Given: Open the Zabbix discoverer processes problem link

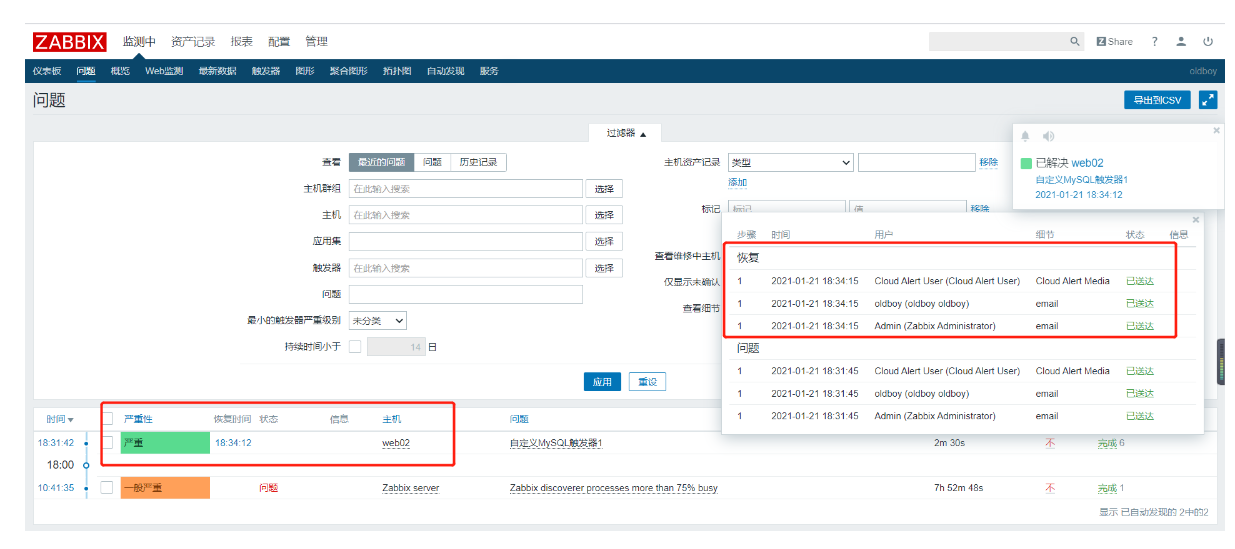Looking at the screenshot, I should click(613, 488).
